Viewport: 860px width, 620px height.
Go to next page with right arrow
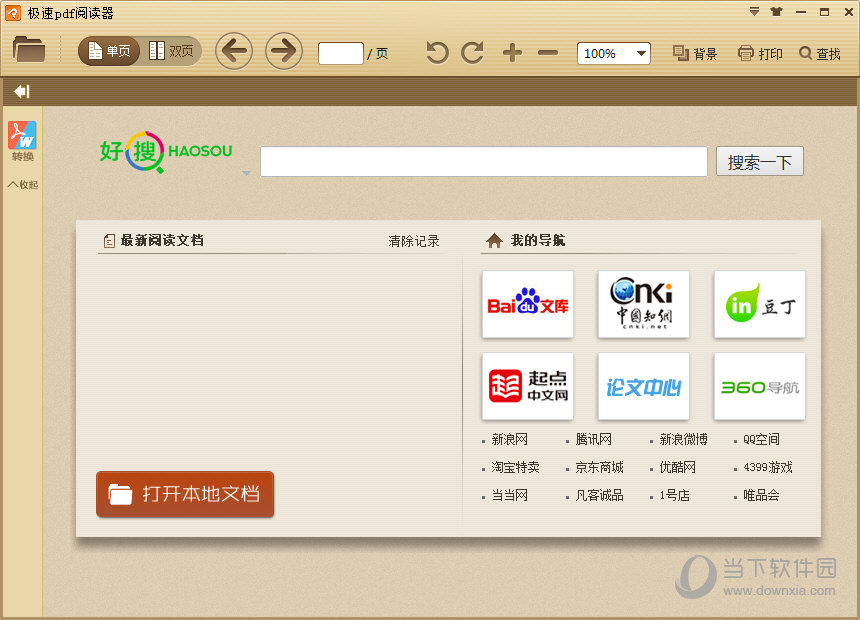(x=284, y=51)
